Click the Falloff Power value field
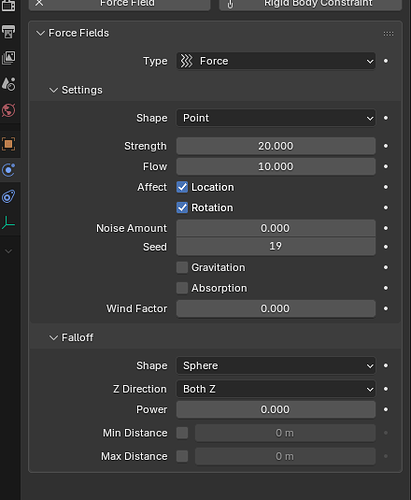The image size is (411, 500). click(x=276, y=409)
